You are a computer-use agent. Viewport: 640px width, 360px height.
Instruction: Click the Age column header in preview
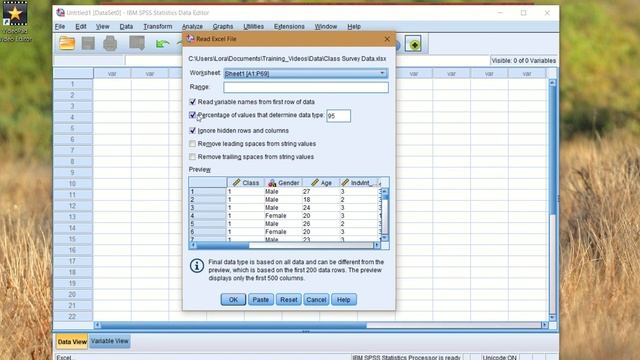point(321,182)
